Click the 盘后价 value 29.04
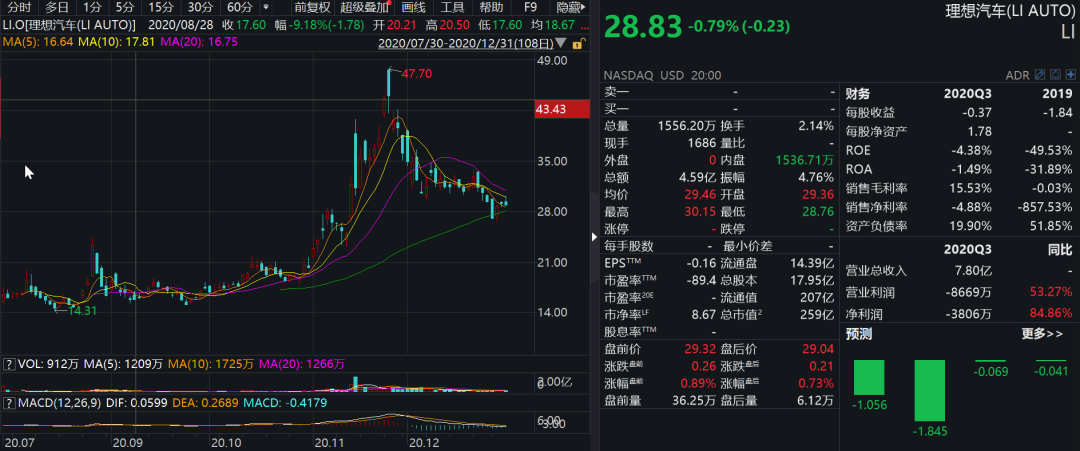The width and height of the screenshot is (1080, 451). tap(820, 349)
